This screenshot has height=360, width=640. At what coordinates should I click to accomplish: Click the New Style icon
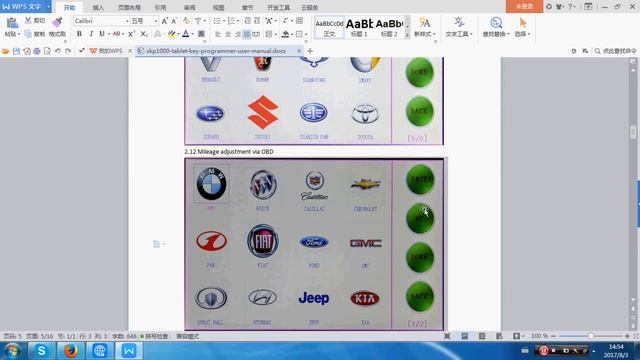coord(424,22)
